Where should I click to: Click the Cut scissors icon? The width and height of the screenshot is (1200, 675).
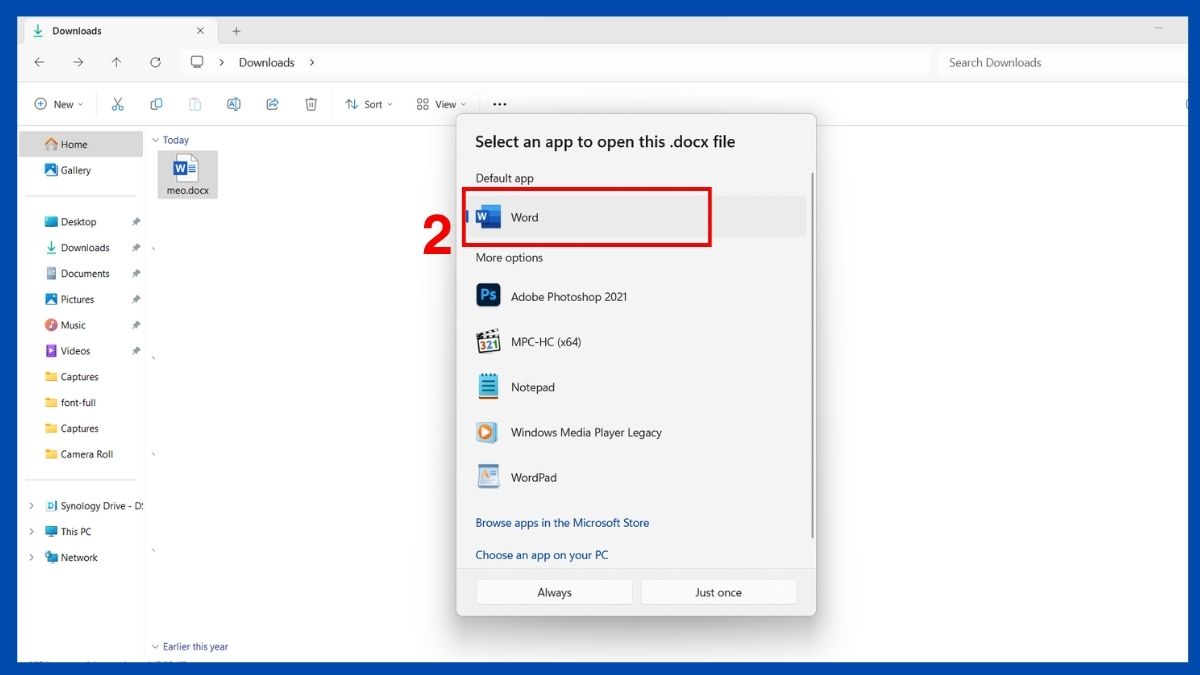[117, 104]
